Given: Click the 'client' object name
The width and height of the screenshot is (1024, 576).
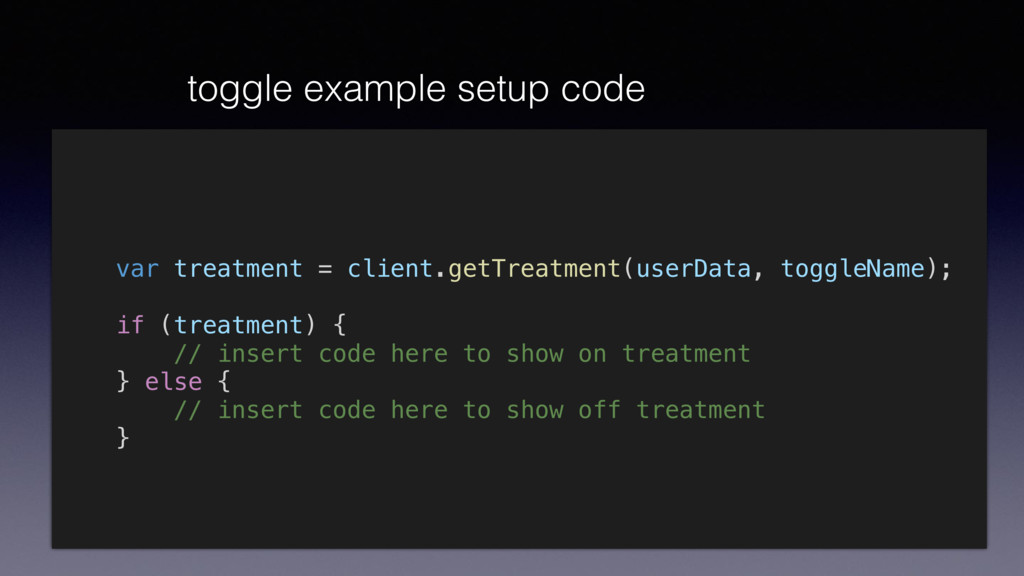Looking at the screenshot, I should point(389,268).
